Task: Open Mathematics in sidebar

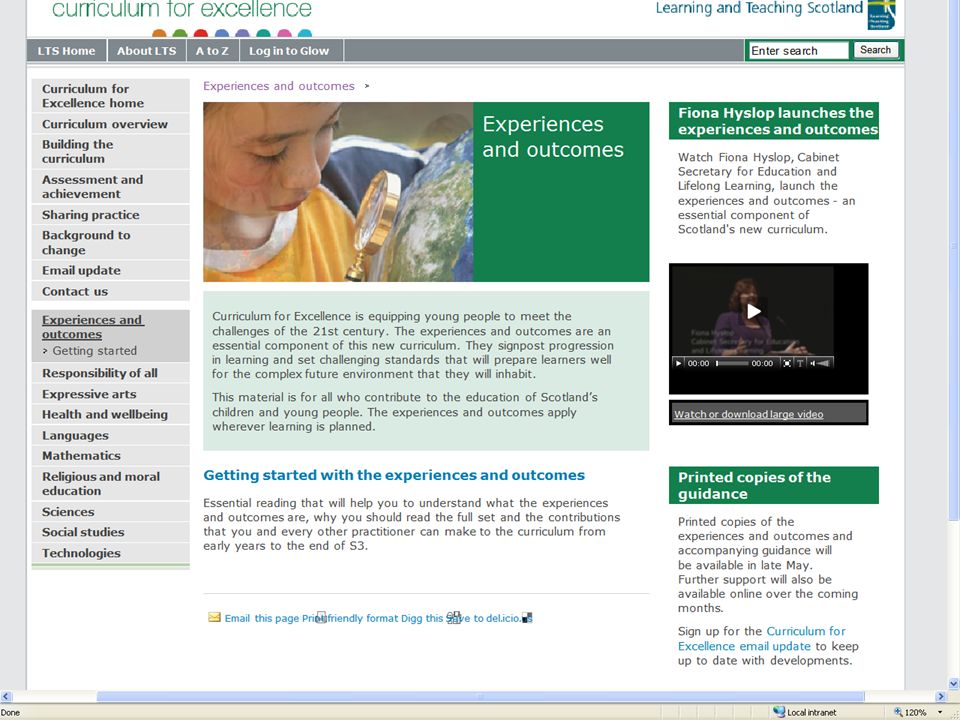Action: click(x=111, y=456)
